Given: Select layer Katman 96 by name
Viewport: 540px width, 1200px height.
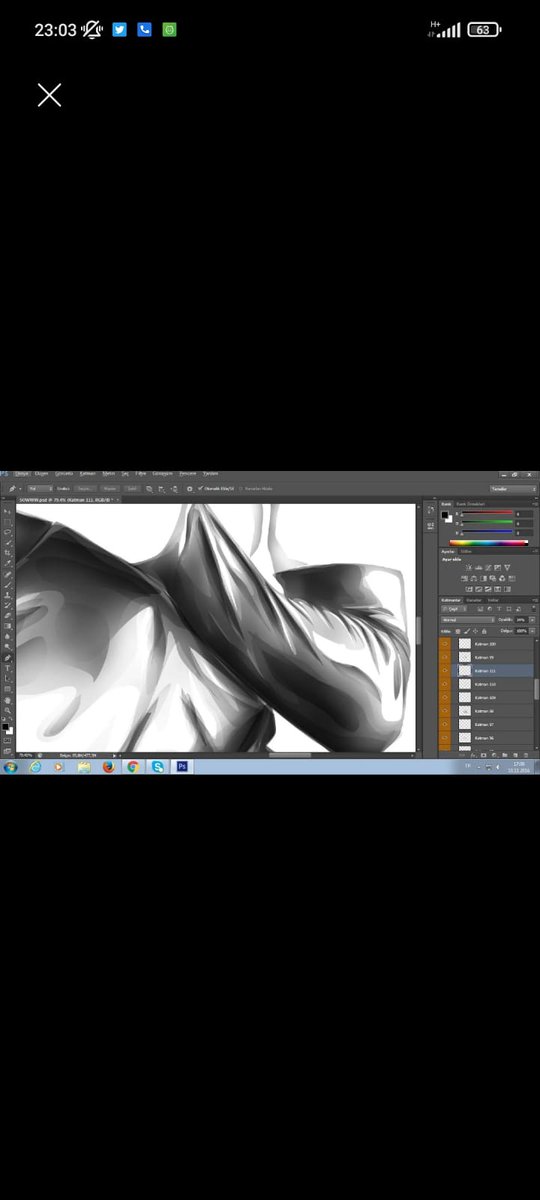Looking at the screenshot, I should click(482, 738).
